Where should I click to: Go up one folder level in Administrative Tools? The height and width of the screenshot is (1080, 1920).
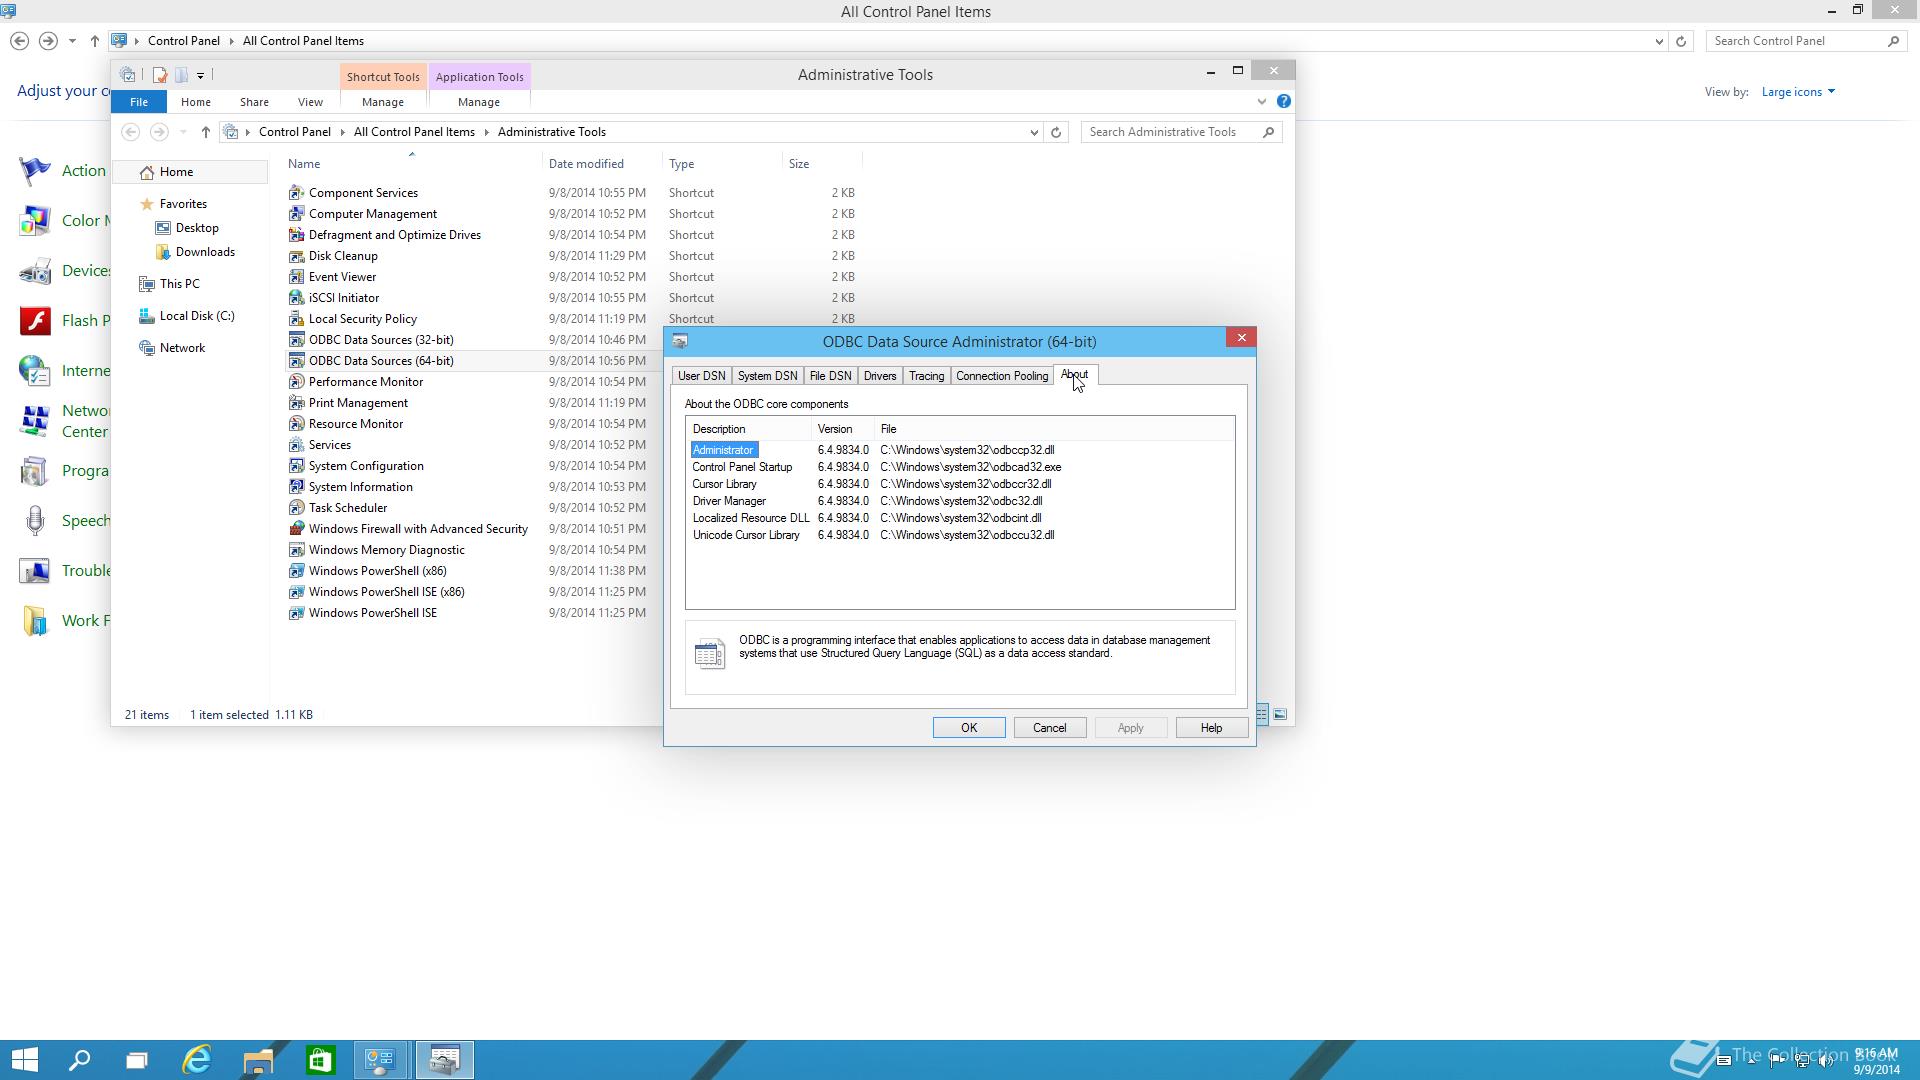[205, 132]
